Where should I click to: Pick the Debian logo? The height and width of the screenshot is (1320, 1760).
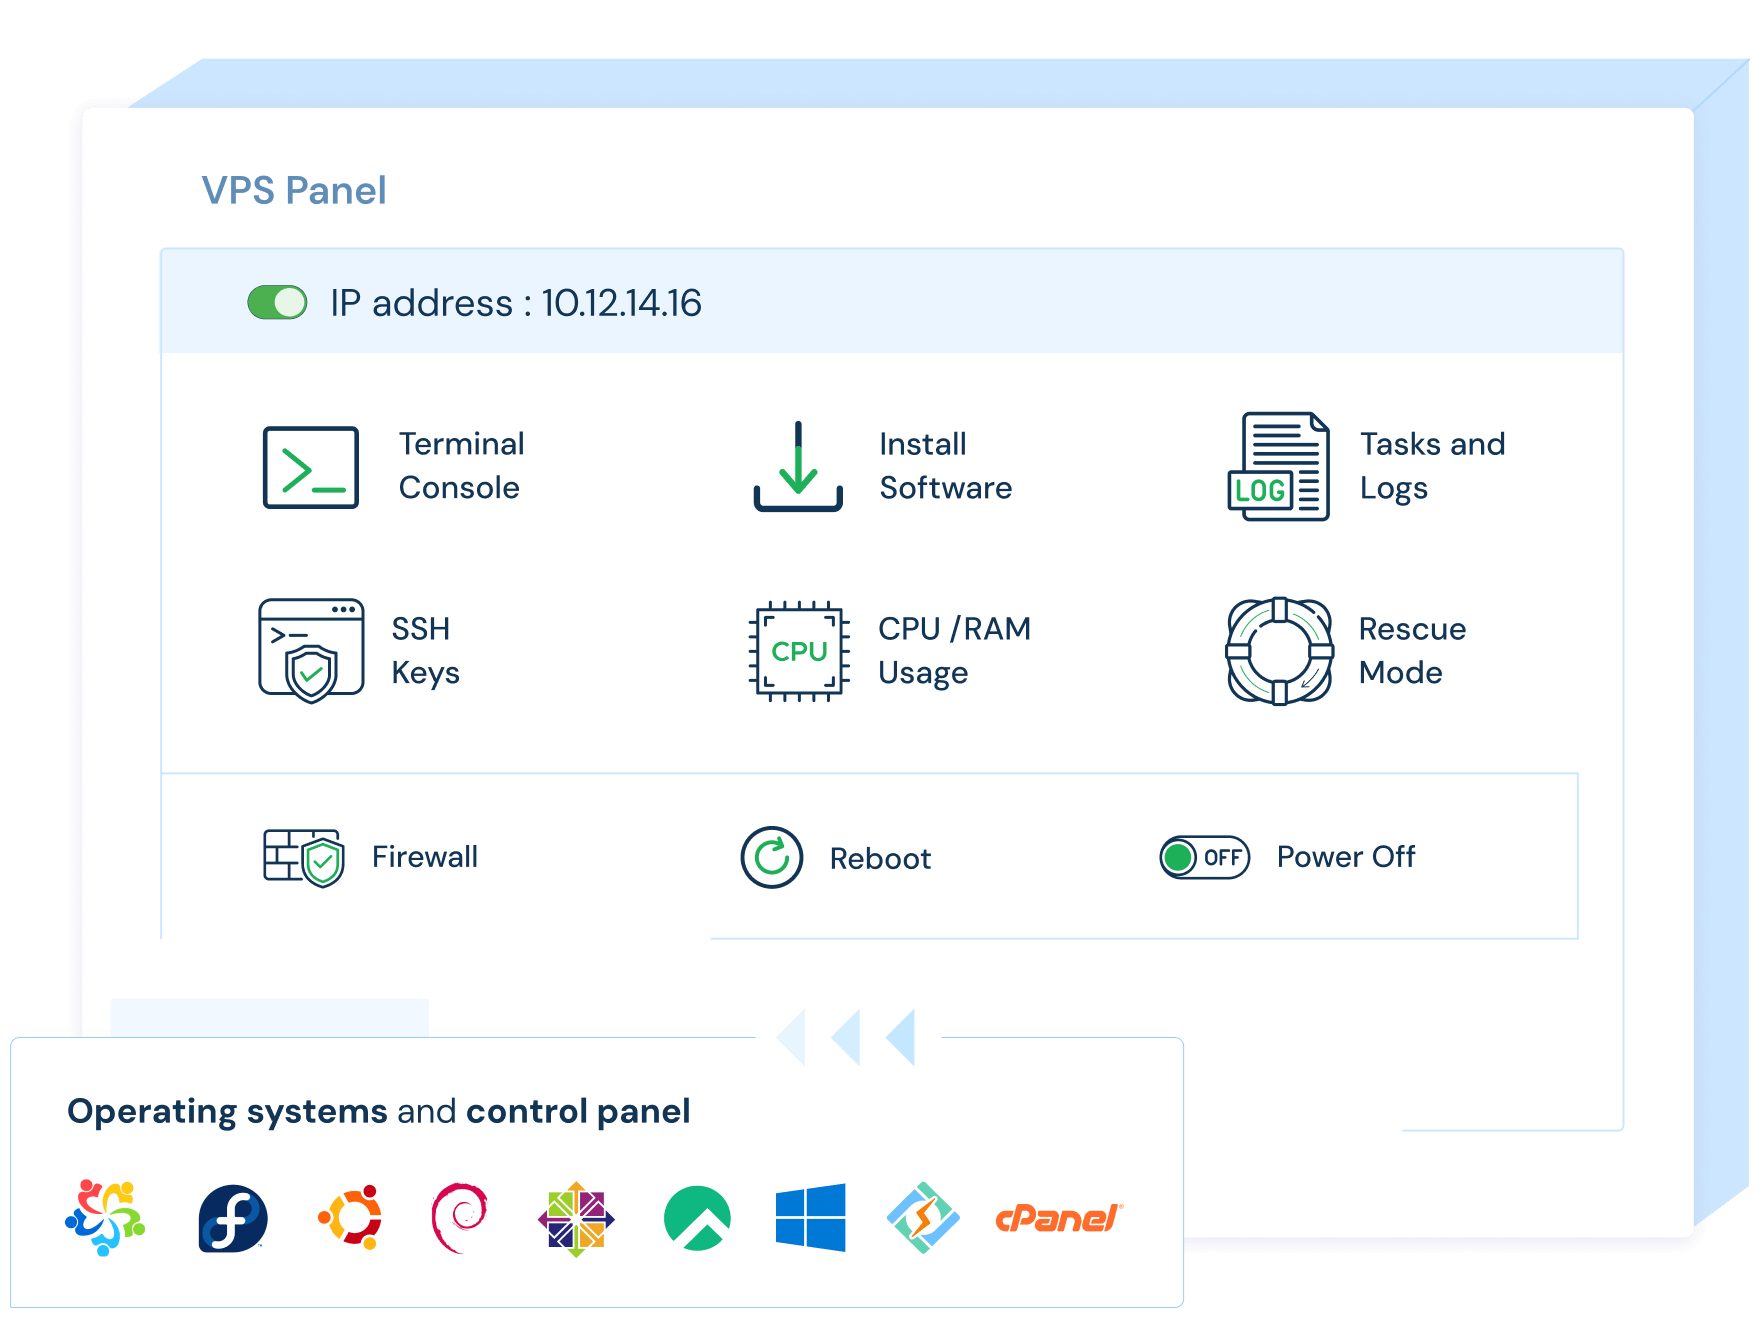point(459,1218)
